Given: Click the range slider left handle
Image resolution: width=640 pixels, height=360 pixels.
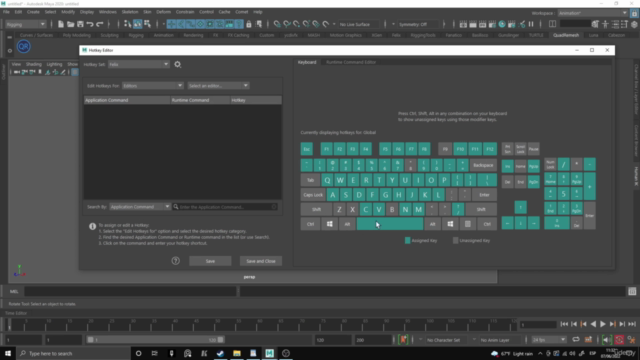Looking at the screenshot, I should pos(91,340).
